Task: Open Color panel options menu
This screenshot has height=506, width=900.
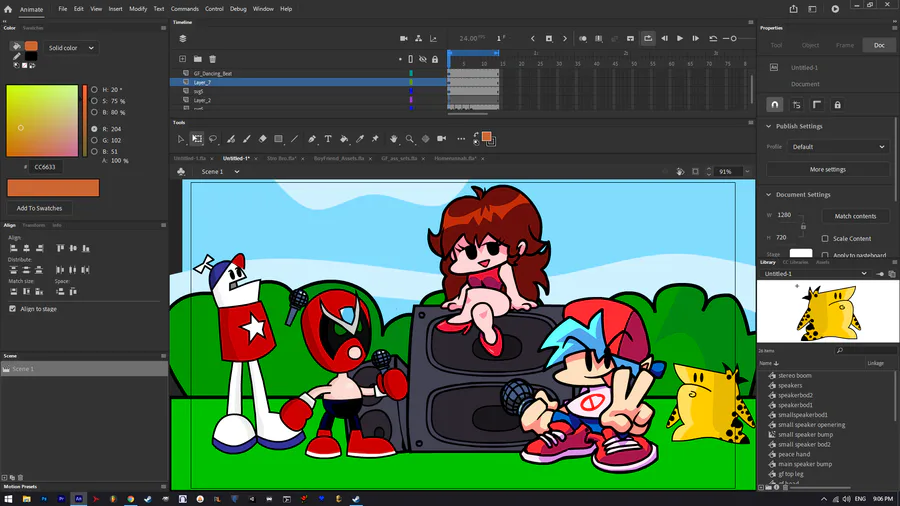Action: [x=164, y=28]
